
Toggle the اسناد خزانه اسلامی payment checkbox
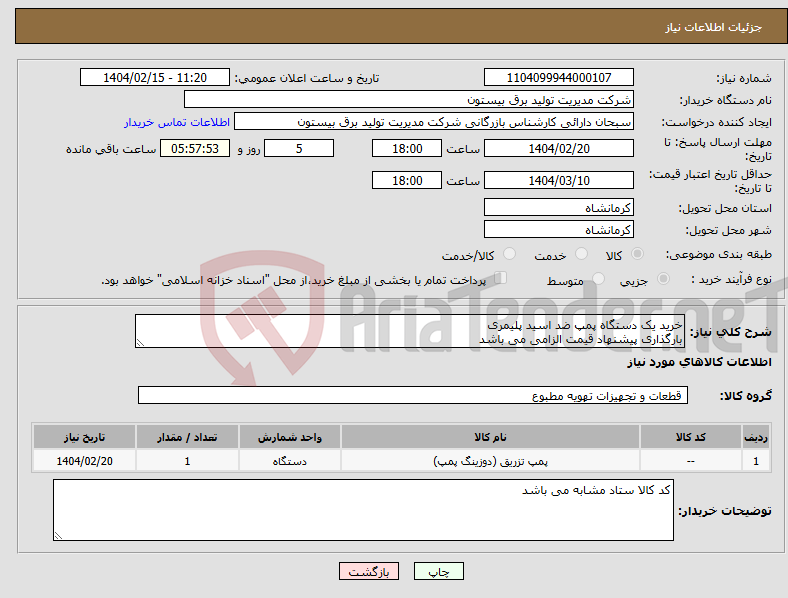501,278
